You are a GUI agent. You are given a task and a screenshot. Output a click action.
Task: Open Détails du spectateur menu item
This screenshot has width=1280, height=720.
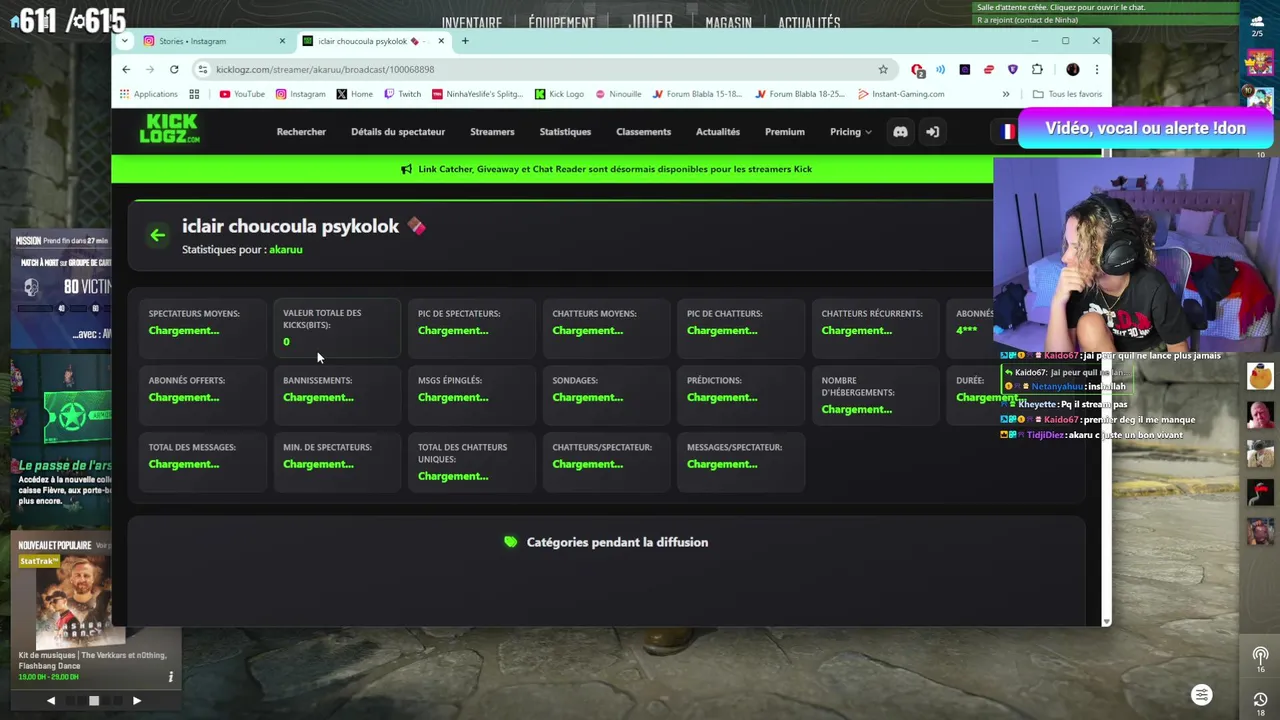(398, 132)
